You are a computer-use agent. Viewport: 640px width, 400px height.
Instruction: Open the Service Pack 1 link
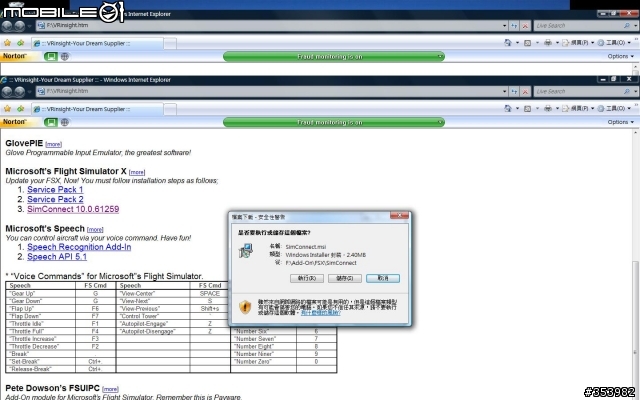coord(55,189)
